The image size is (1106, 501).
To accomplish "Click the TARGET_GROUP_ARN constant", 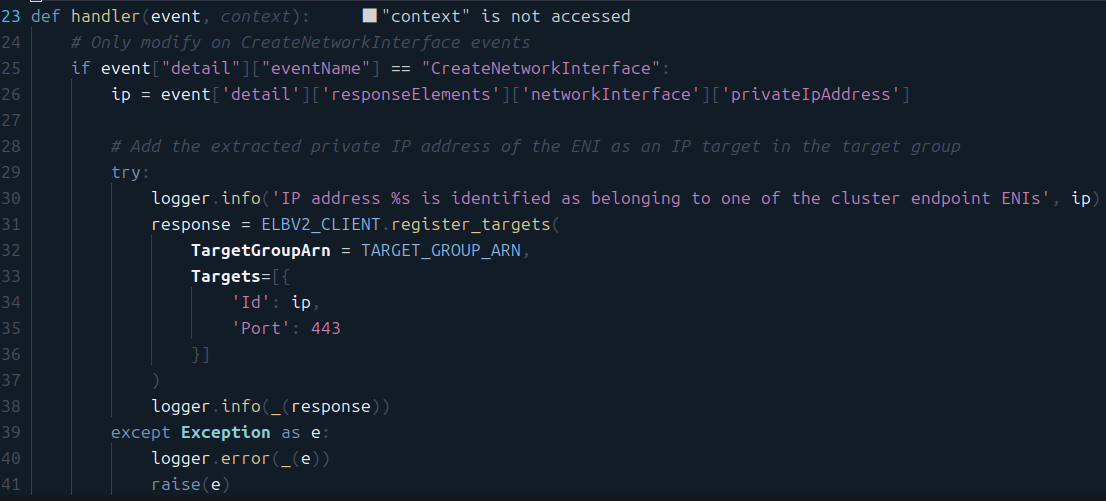I will tap(441, 251).
